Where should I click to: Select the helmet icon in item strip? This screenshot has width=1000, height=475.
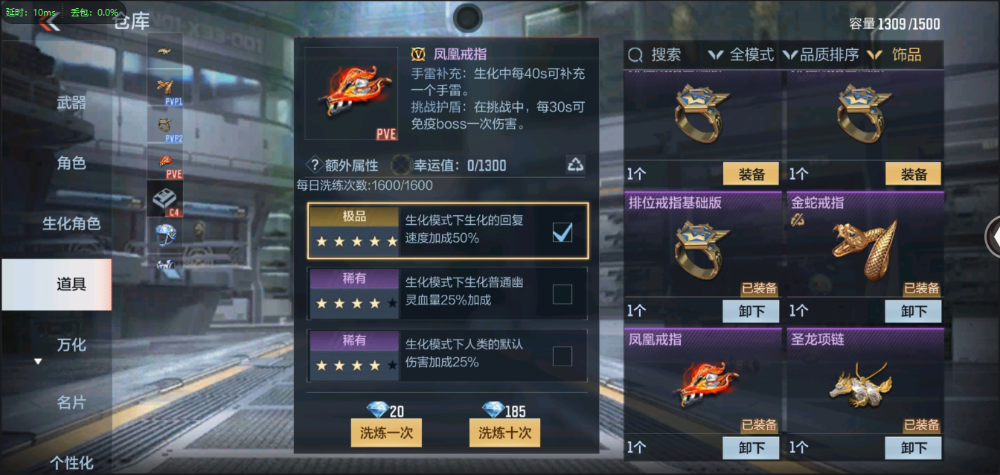[165, 235]
